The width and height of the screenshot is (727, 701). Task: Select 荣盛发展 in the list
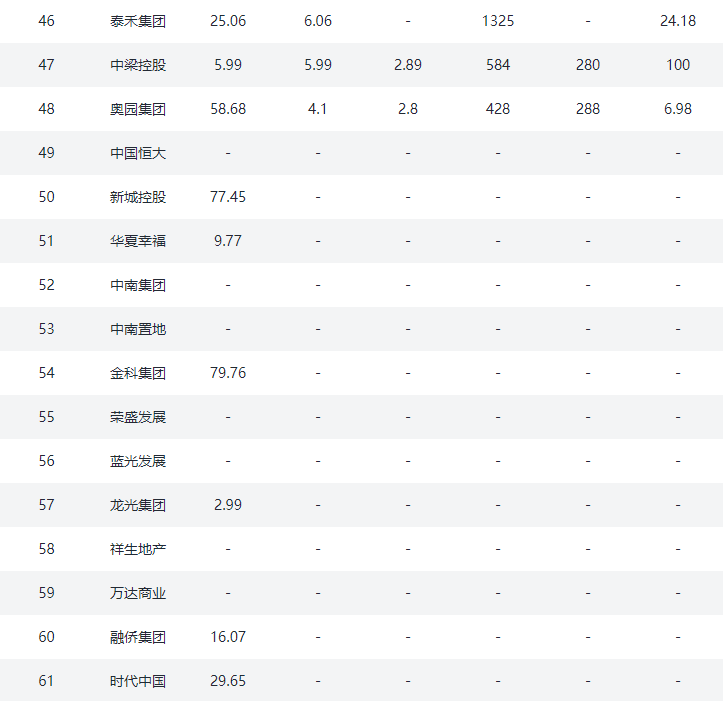pyautogui.click(x=138, y=417)
